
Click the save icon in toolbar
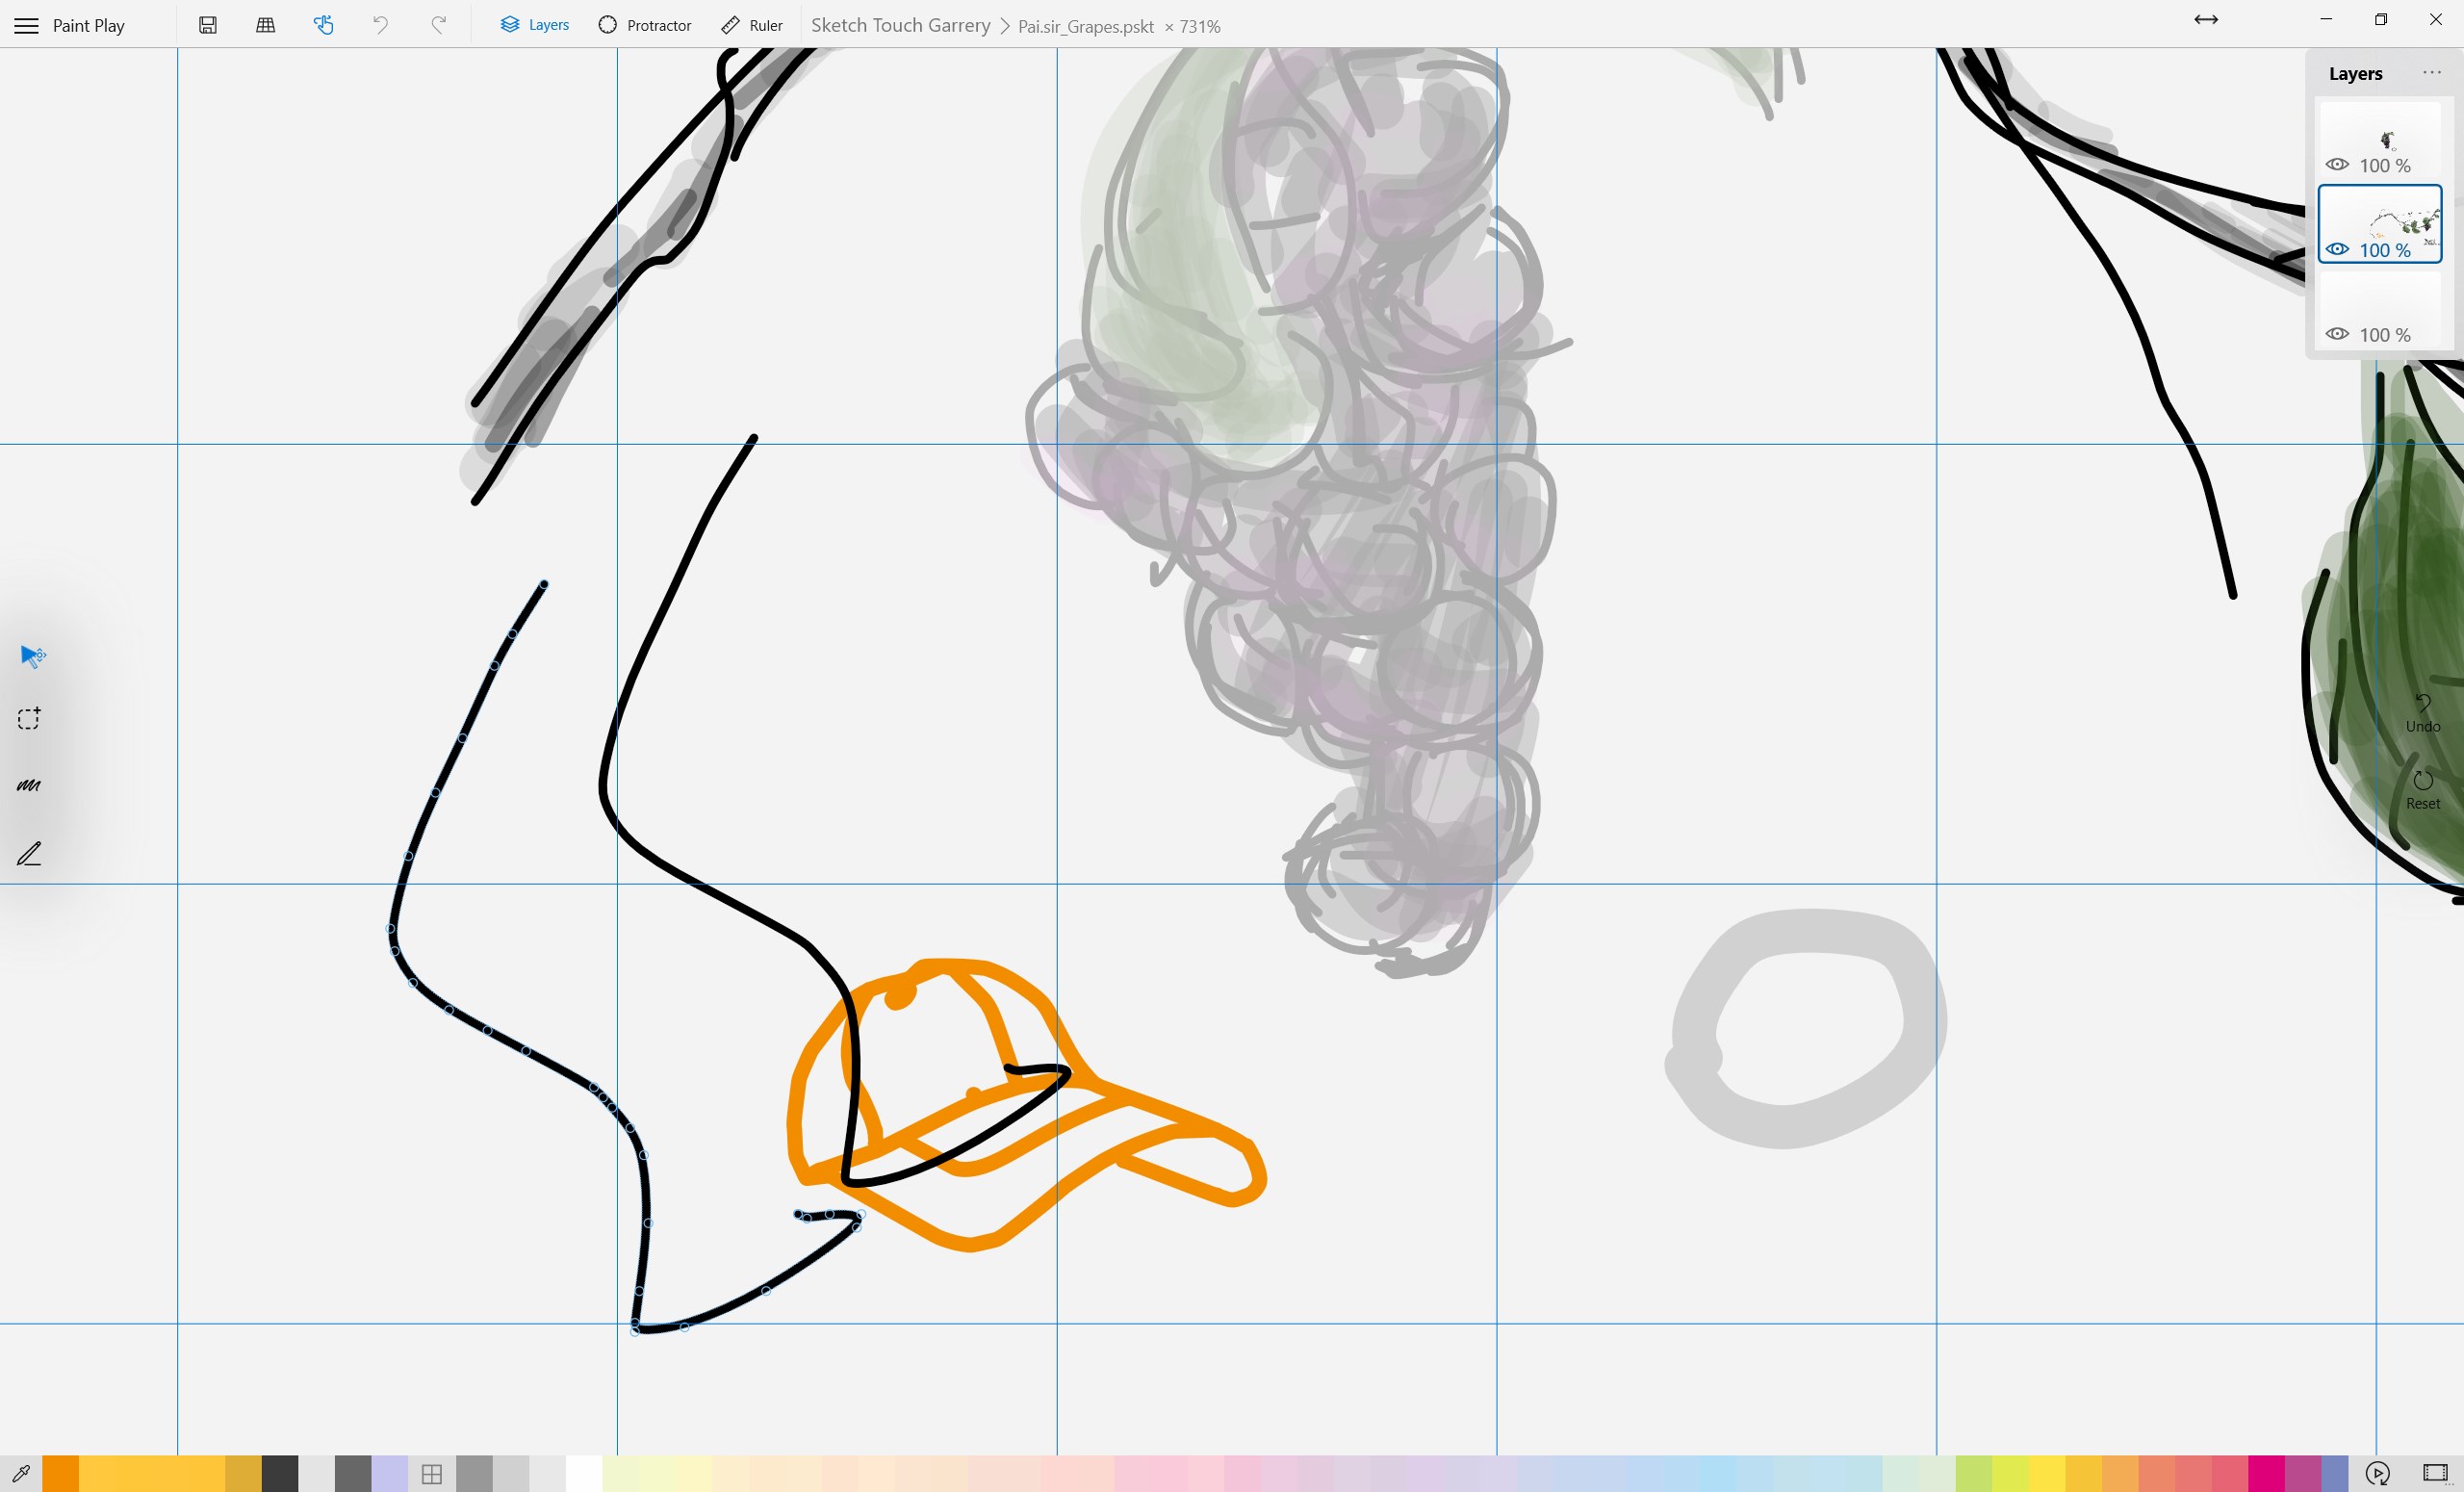(x=208, y=25)
